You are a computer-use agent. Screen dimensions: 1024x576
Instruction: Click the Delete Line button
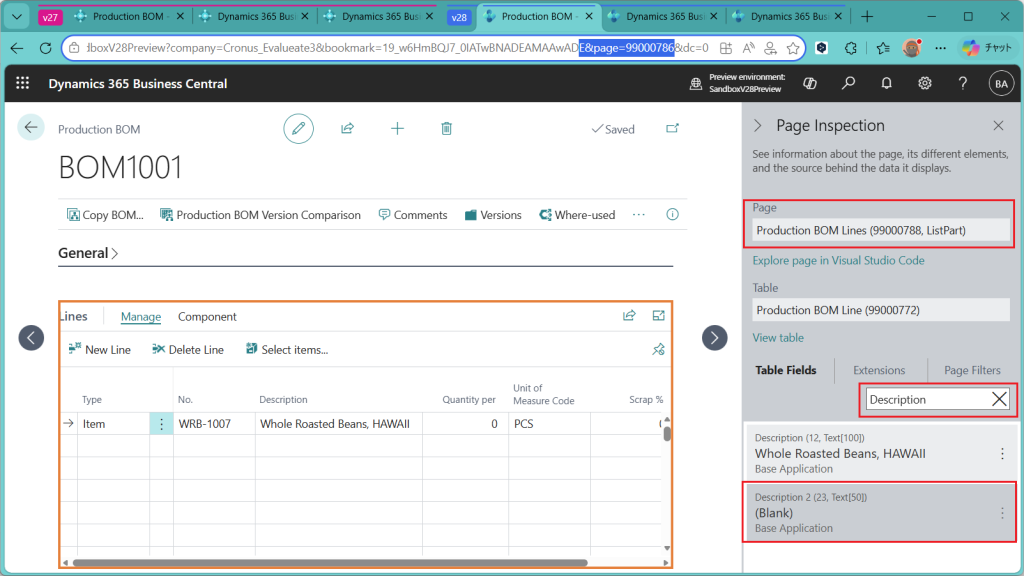pos(188,350)
